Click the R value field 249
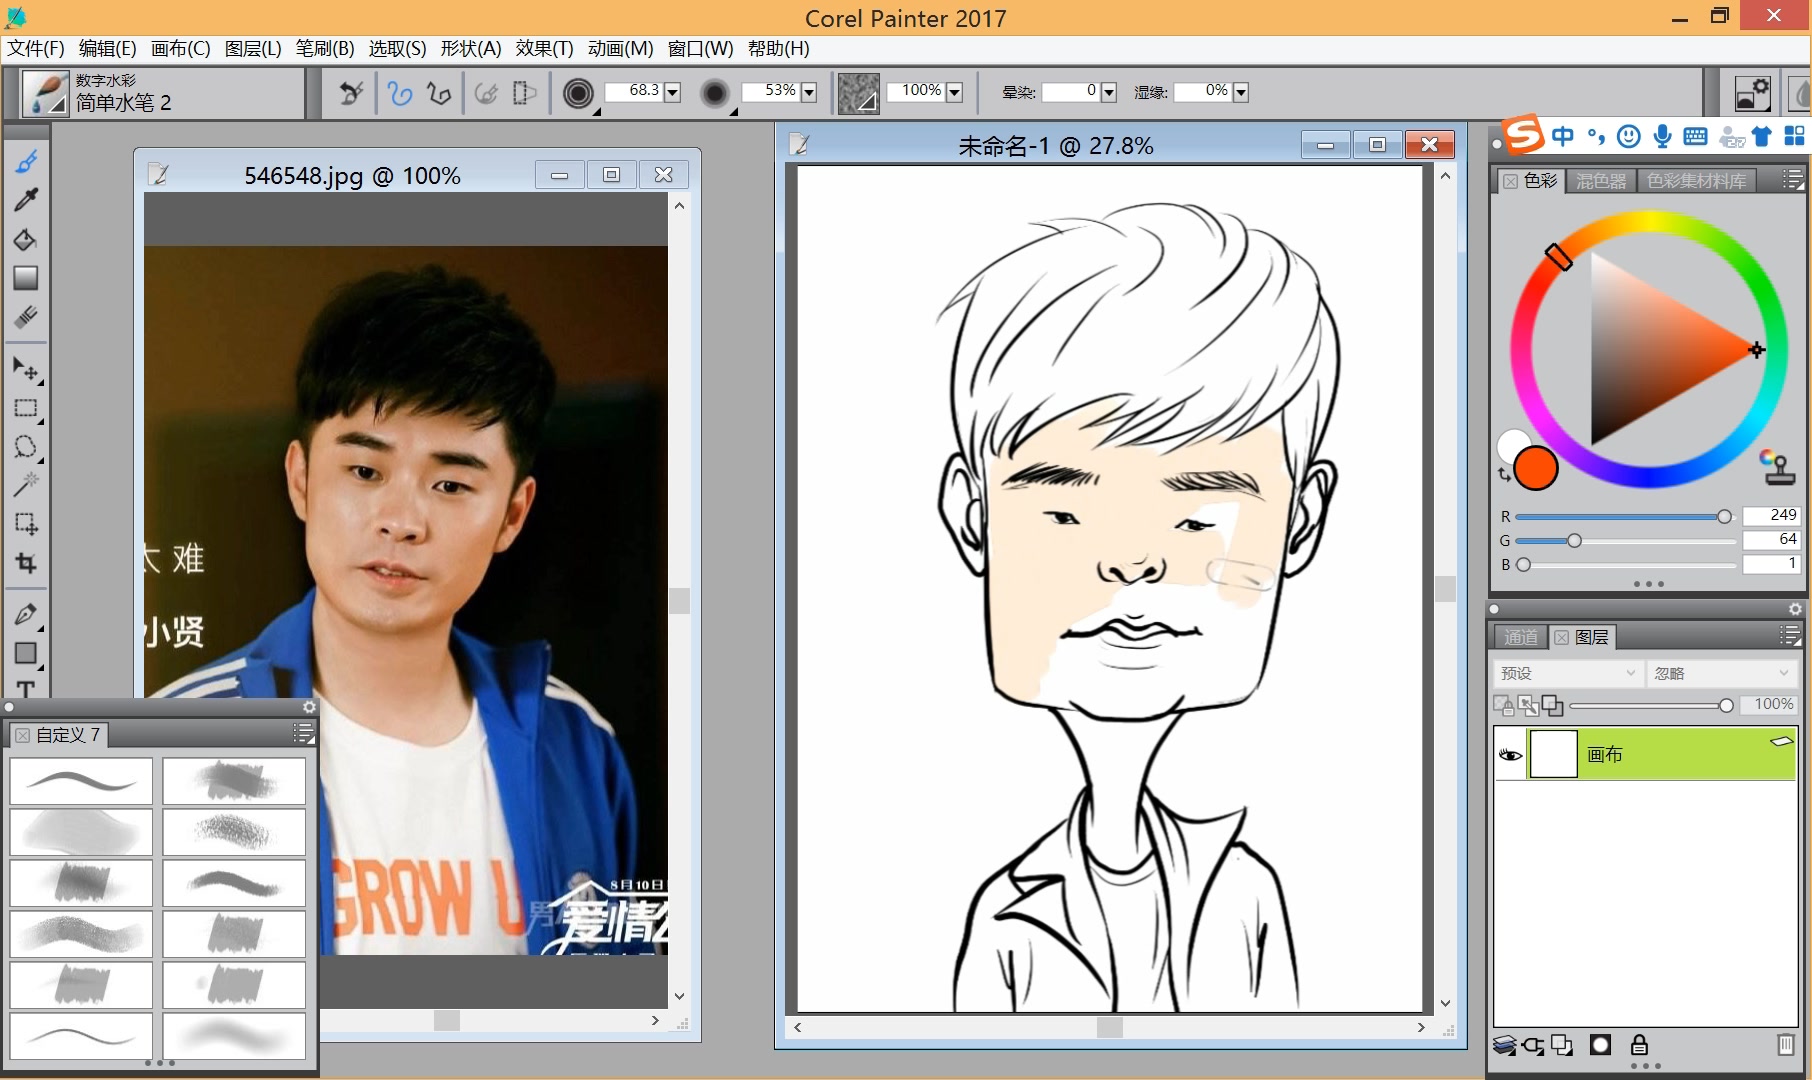The height and width of the screenshot is (1080, 1812). 1771,516
